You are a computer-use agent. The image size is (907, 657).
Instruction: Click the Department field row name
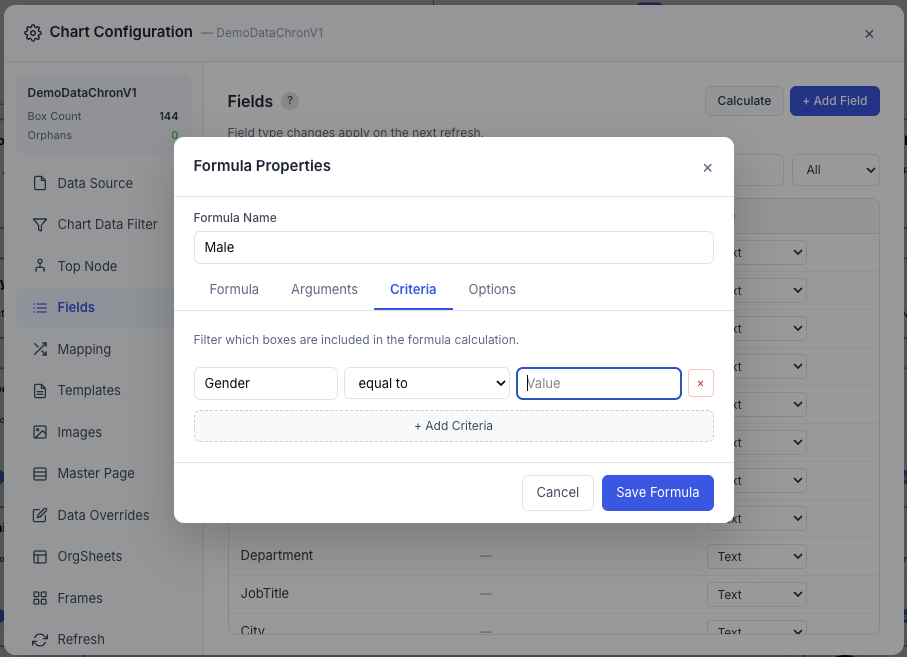tap(276, 555)
